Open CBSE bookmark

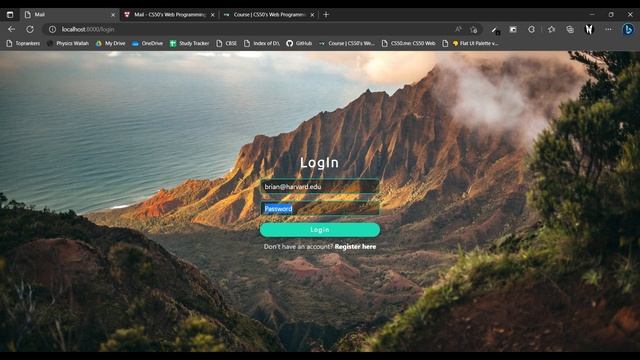pos(227,43)
